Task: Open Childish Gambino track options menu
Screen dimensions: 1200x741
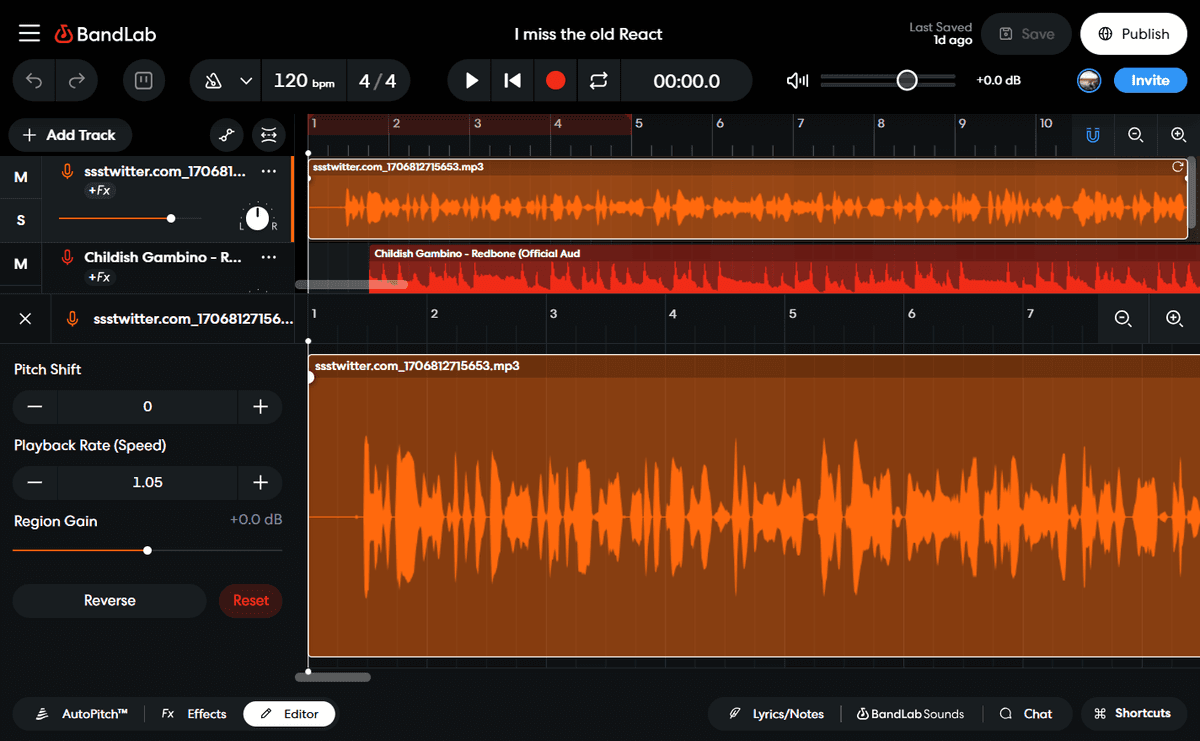Action: (x=268, y=258)
